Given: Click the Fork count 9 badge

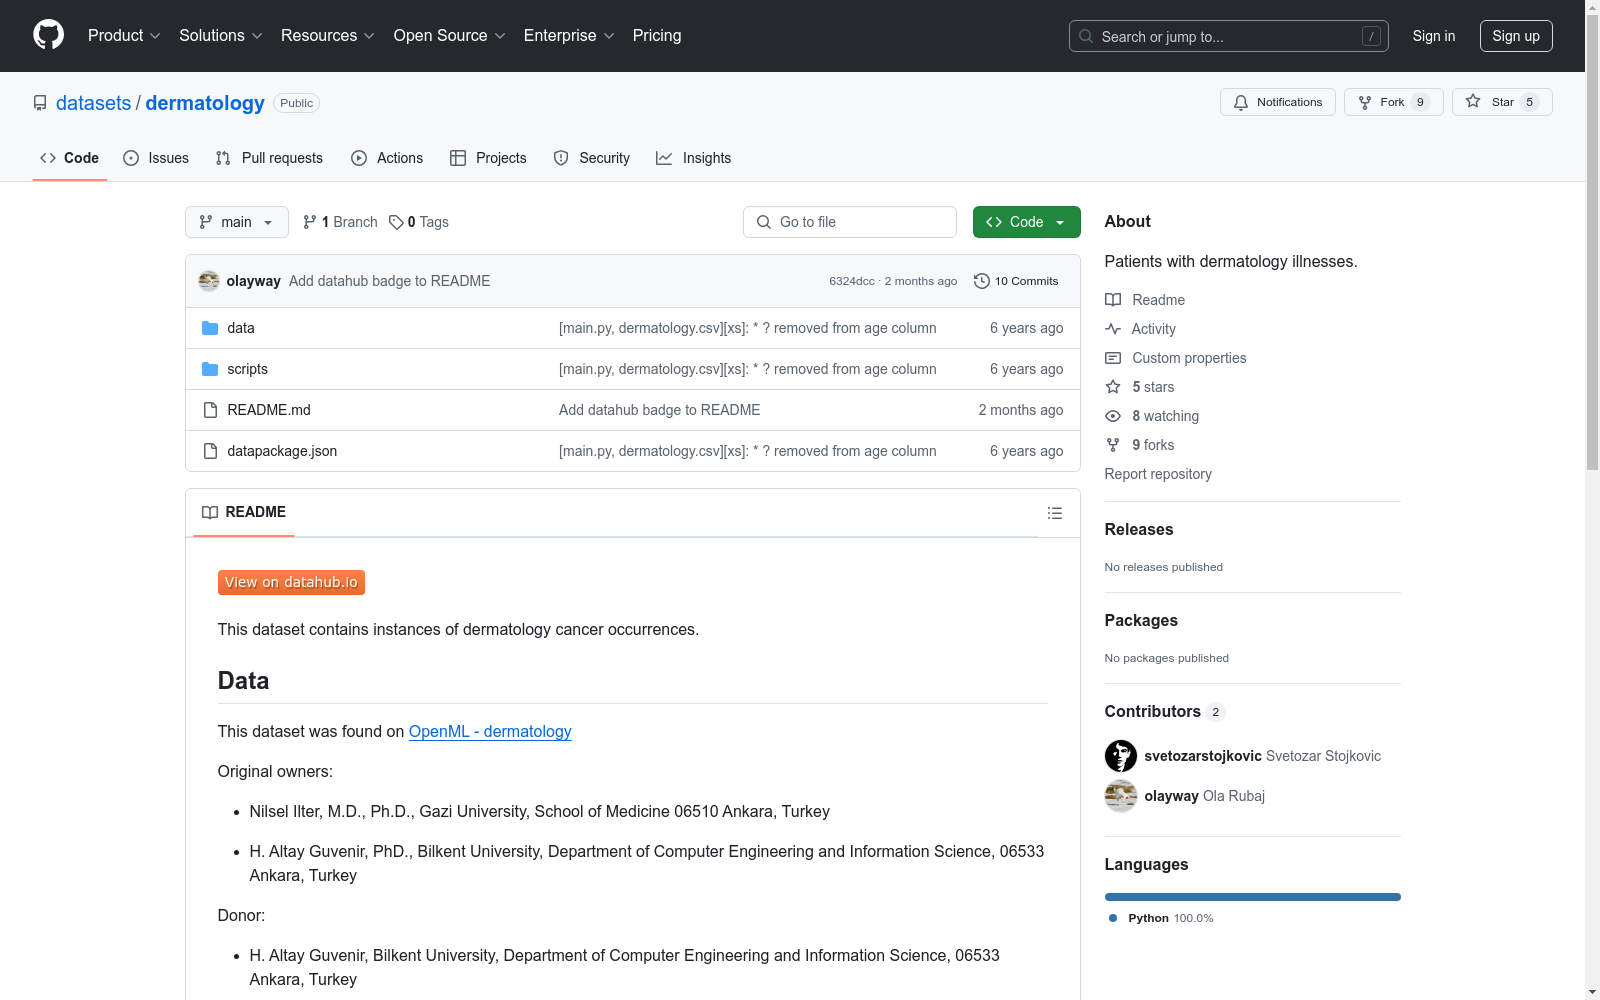Looking at the screenshot, I should tap(1420, 102).
